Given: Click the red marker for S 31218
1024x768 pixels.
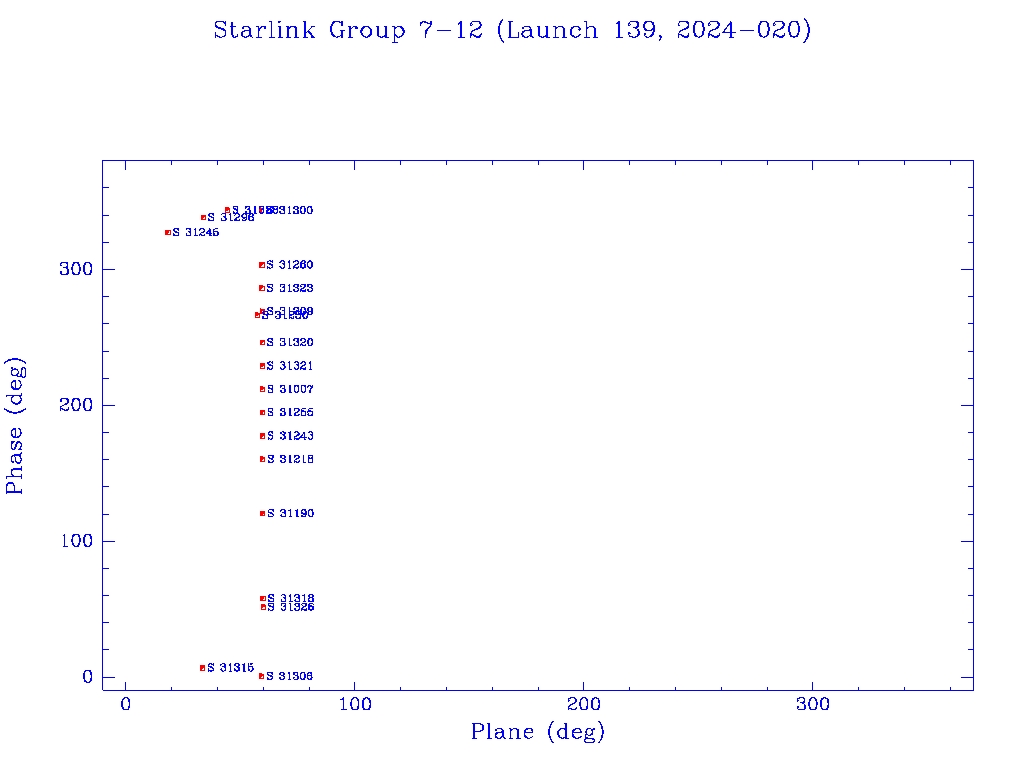Looking at the screenshot, I should pyautogui.click(x=262, y=459).
